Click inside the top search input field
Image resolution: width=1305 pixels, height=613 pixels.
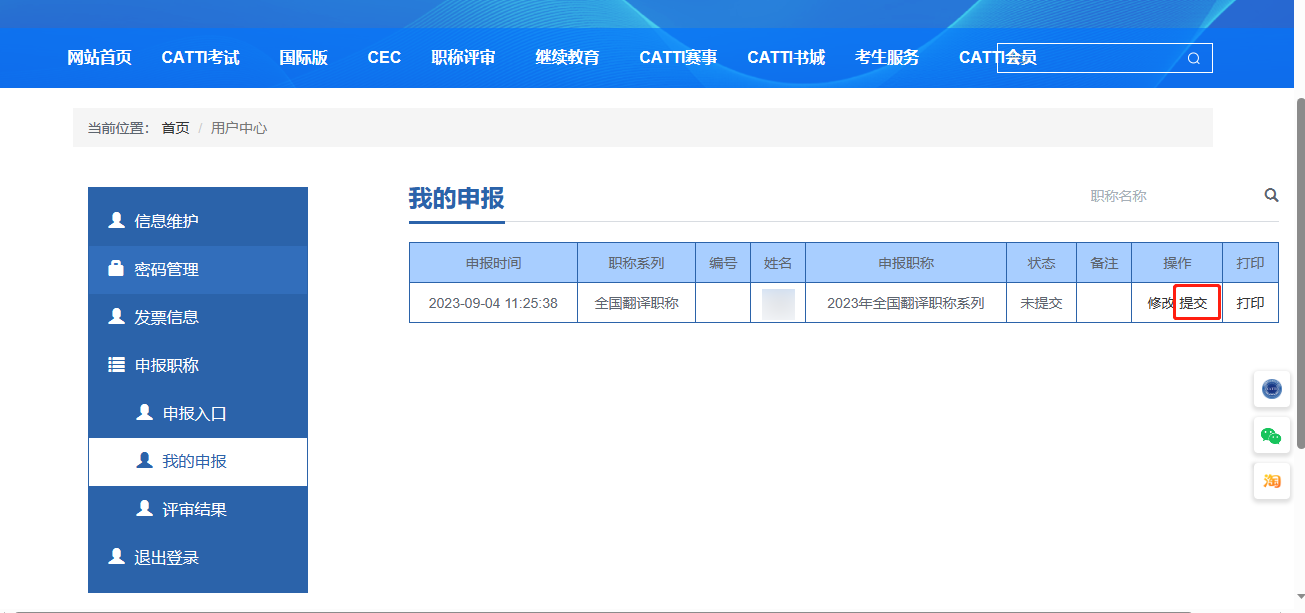coord(1090,58)
